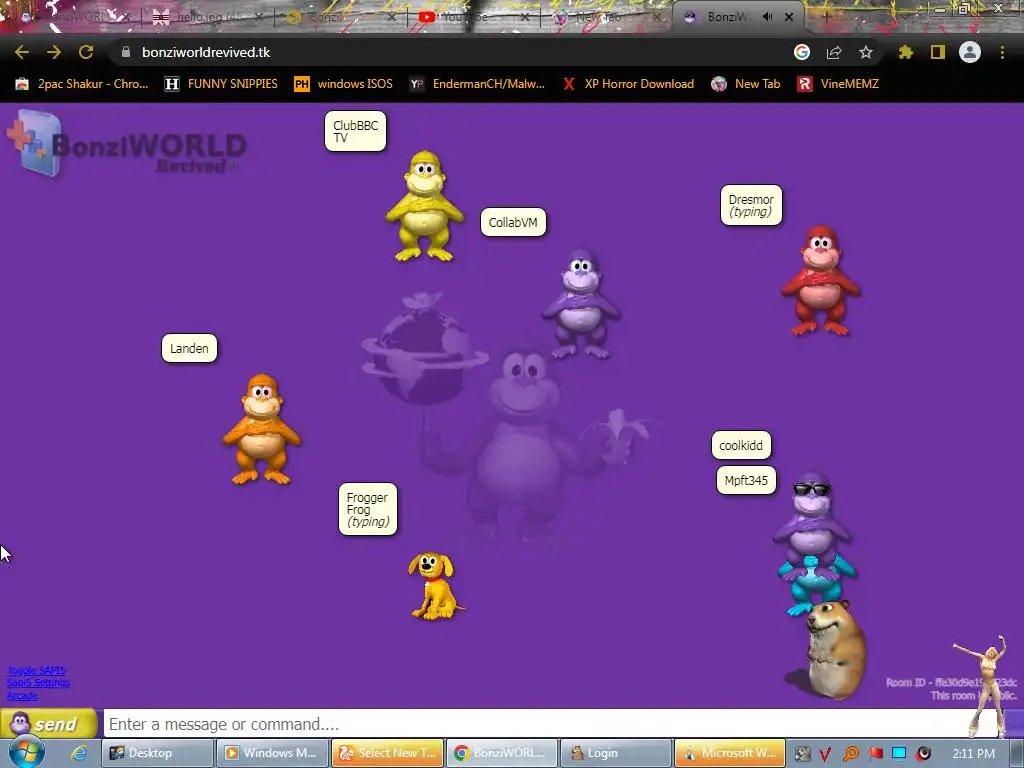Screen dimensions: 1024x768
Task: Open the Google icon in the address bar
Action: tap(802, 52)
